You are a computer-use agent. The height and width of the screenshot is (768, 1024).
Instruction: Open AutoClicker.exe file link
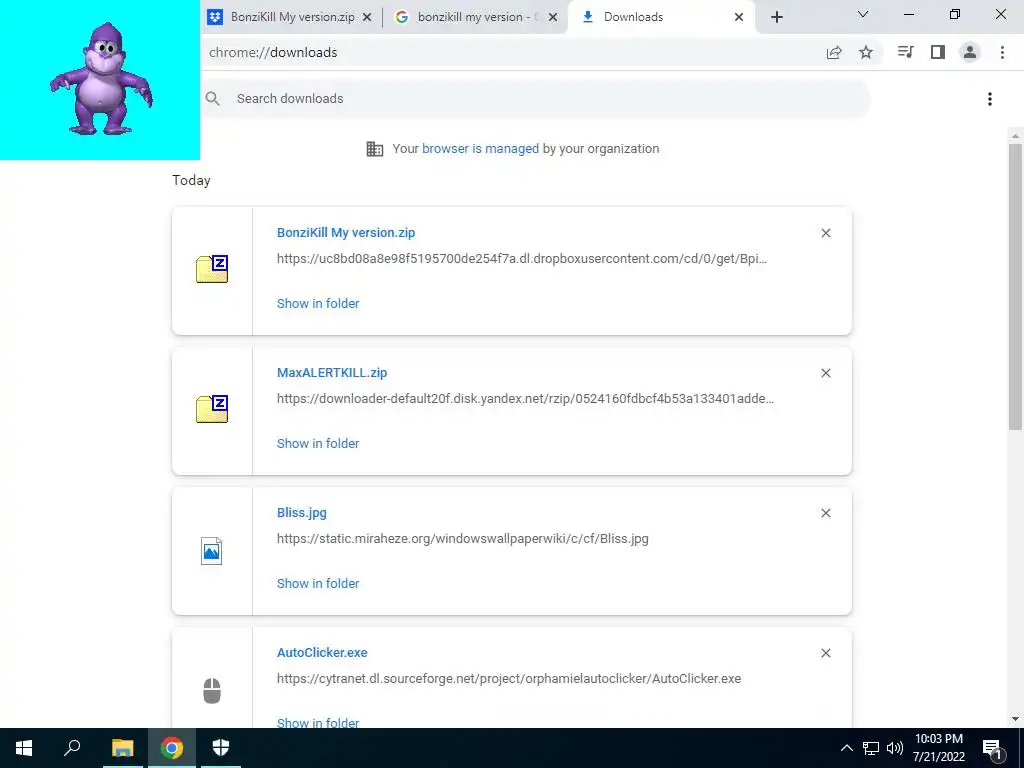pyautogui.click(x=322, y=652)
